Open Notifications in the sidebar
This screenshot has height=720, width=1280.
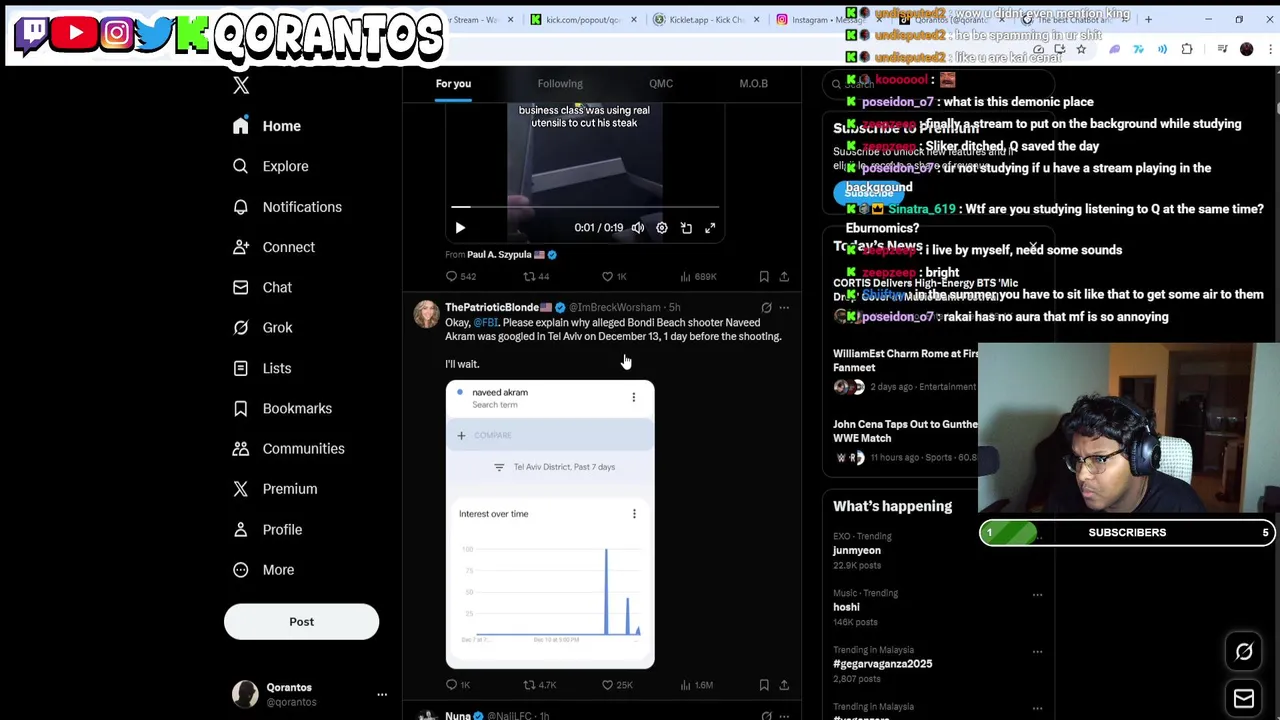287,207
